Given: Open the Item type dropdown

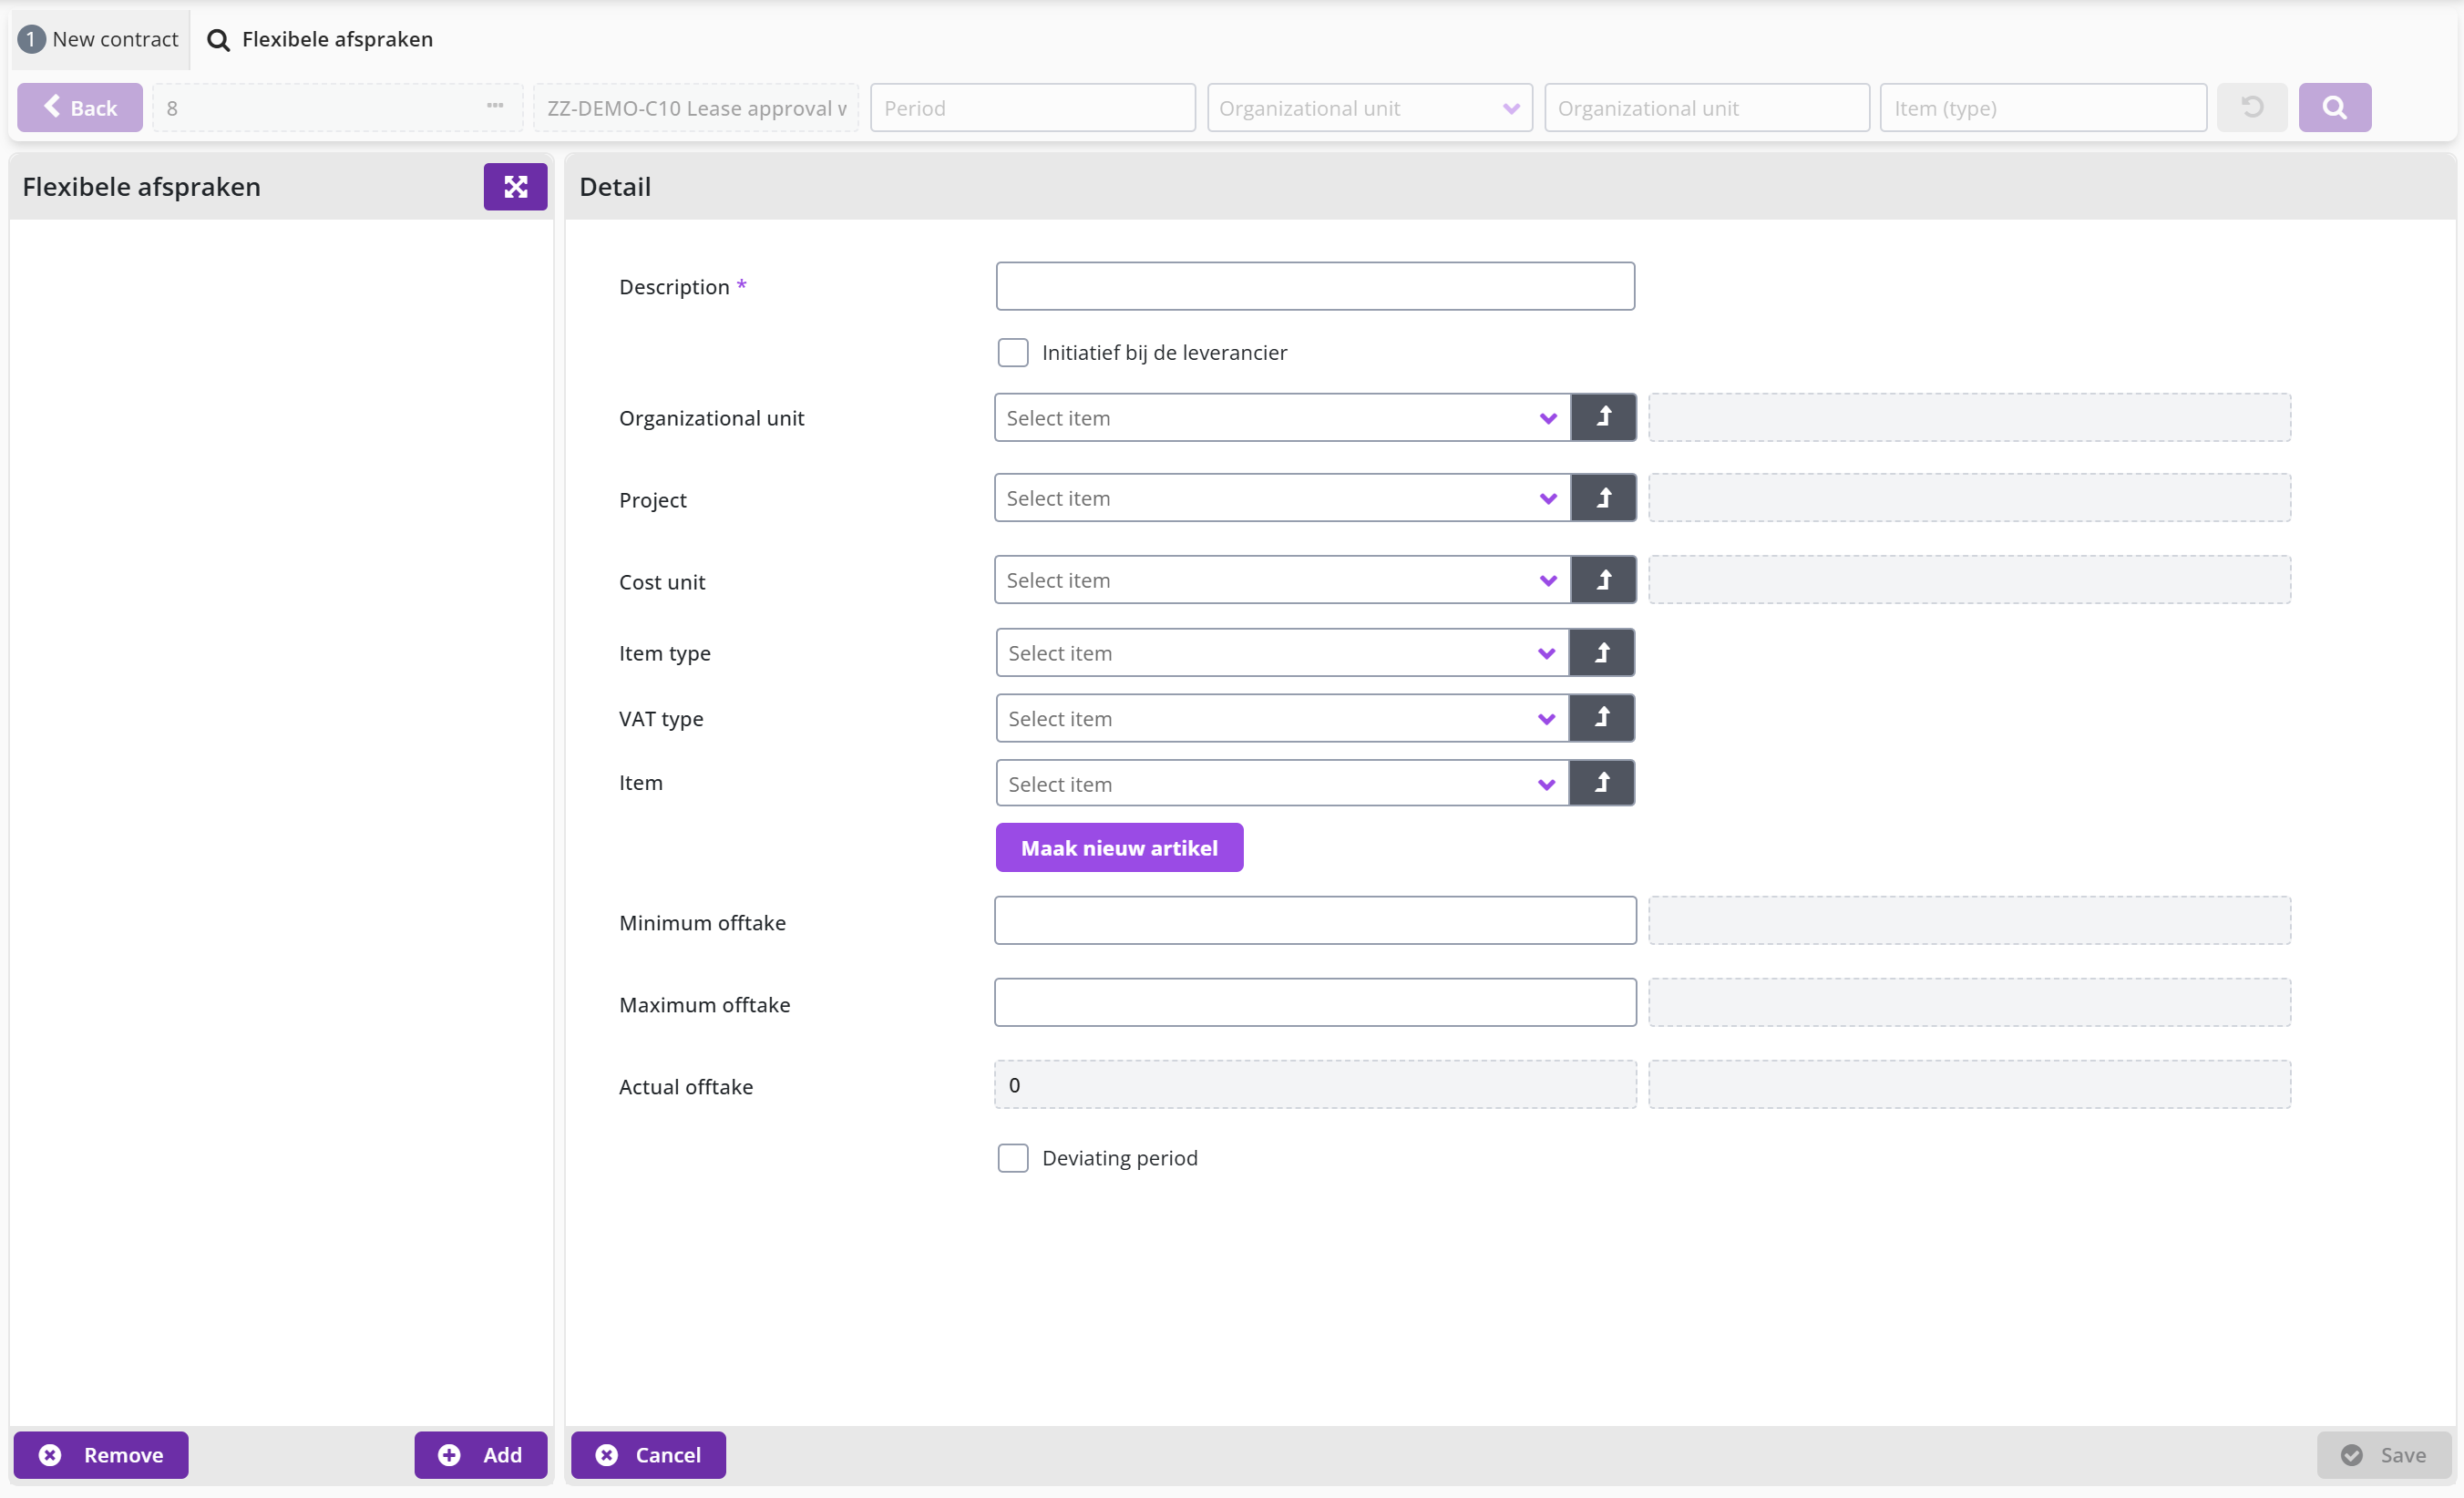Looking at the screenshot, I should pyautogui.click(x=1282, y=653).
